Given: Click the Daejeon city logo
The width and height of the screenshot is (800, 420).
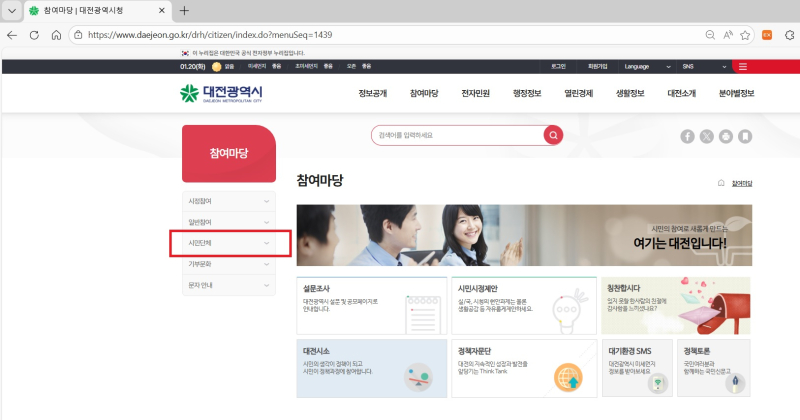Looking at the screenshot, I should coord(221,94).
